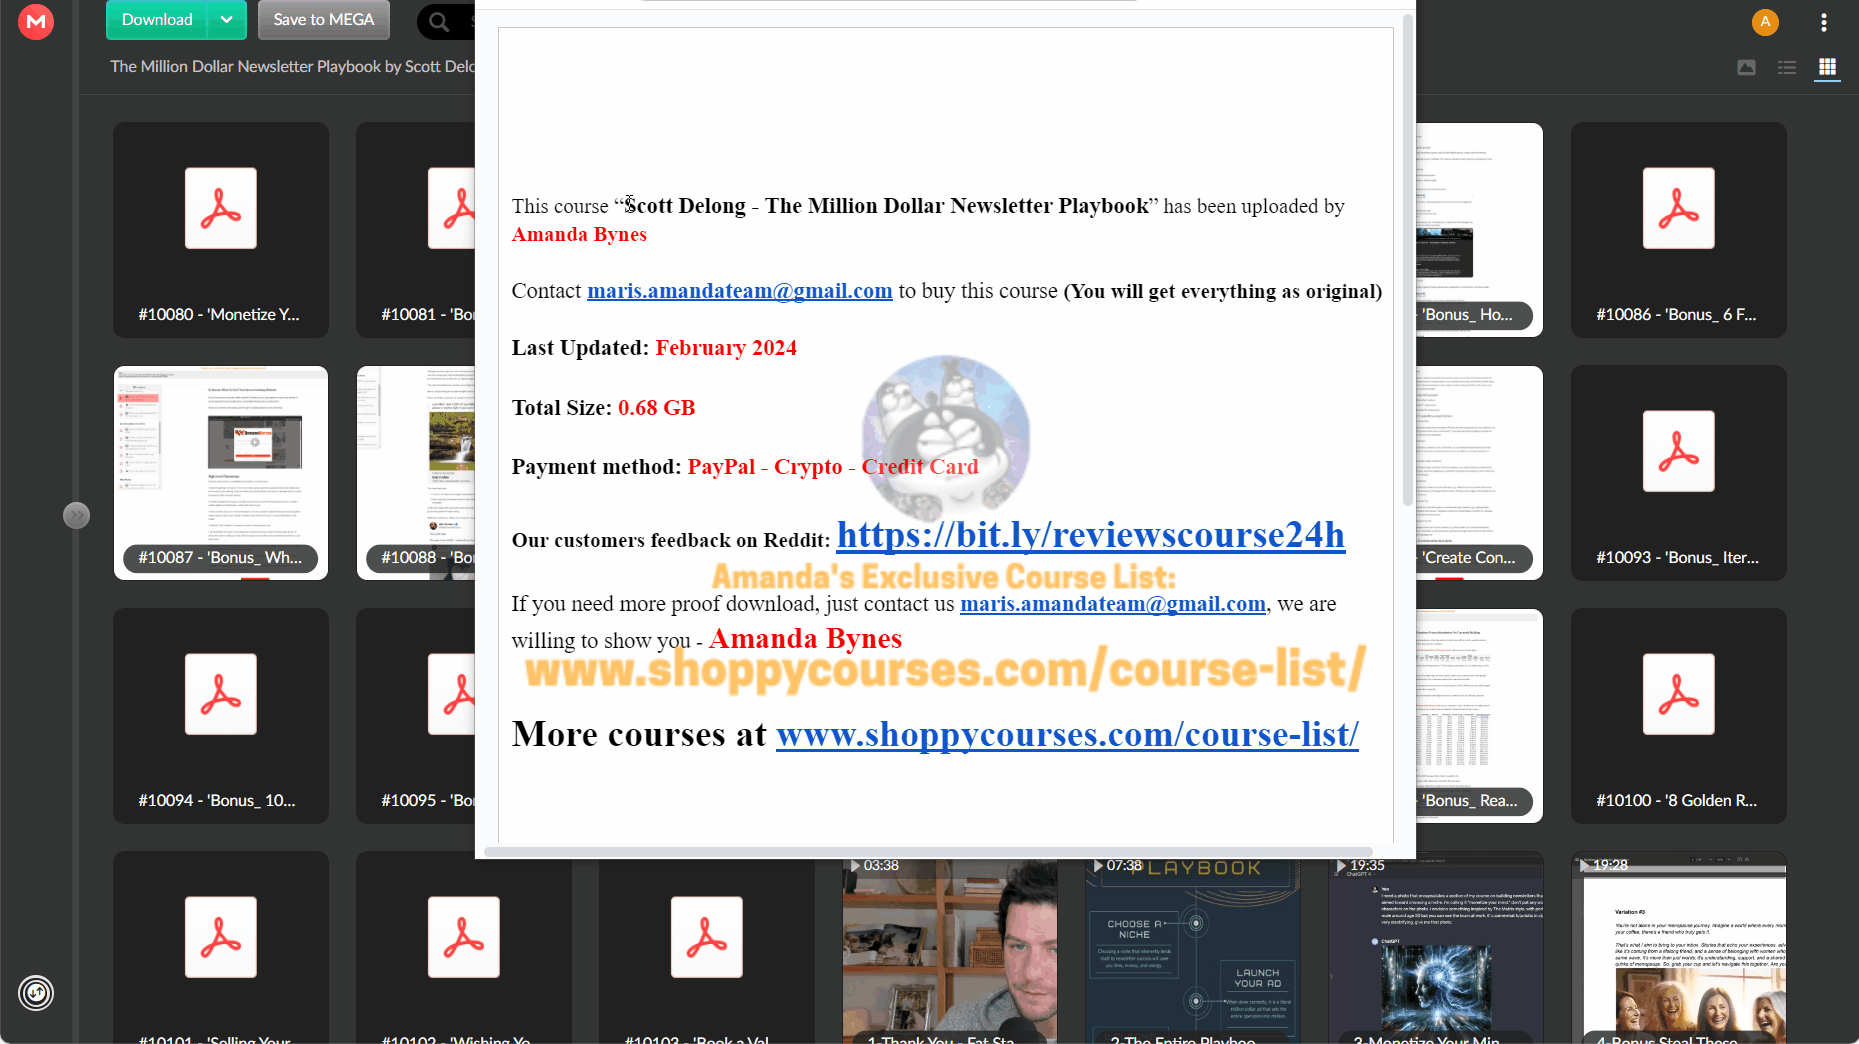Open PDF file #10100 8 Golden R
This screenshot has height=1044, width=1859.
click(x=1678, y=715)
